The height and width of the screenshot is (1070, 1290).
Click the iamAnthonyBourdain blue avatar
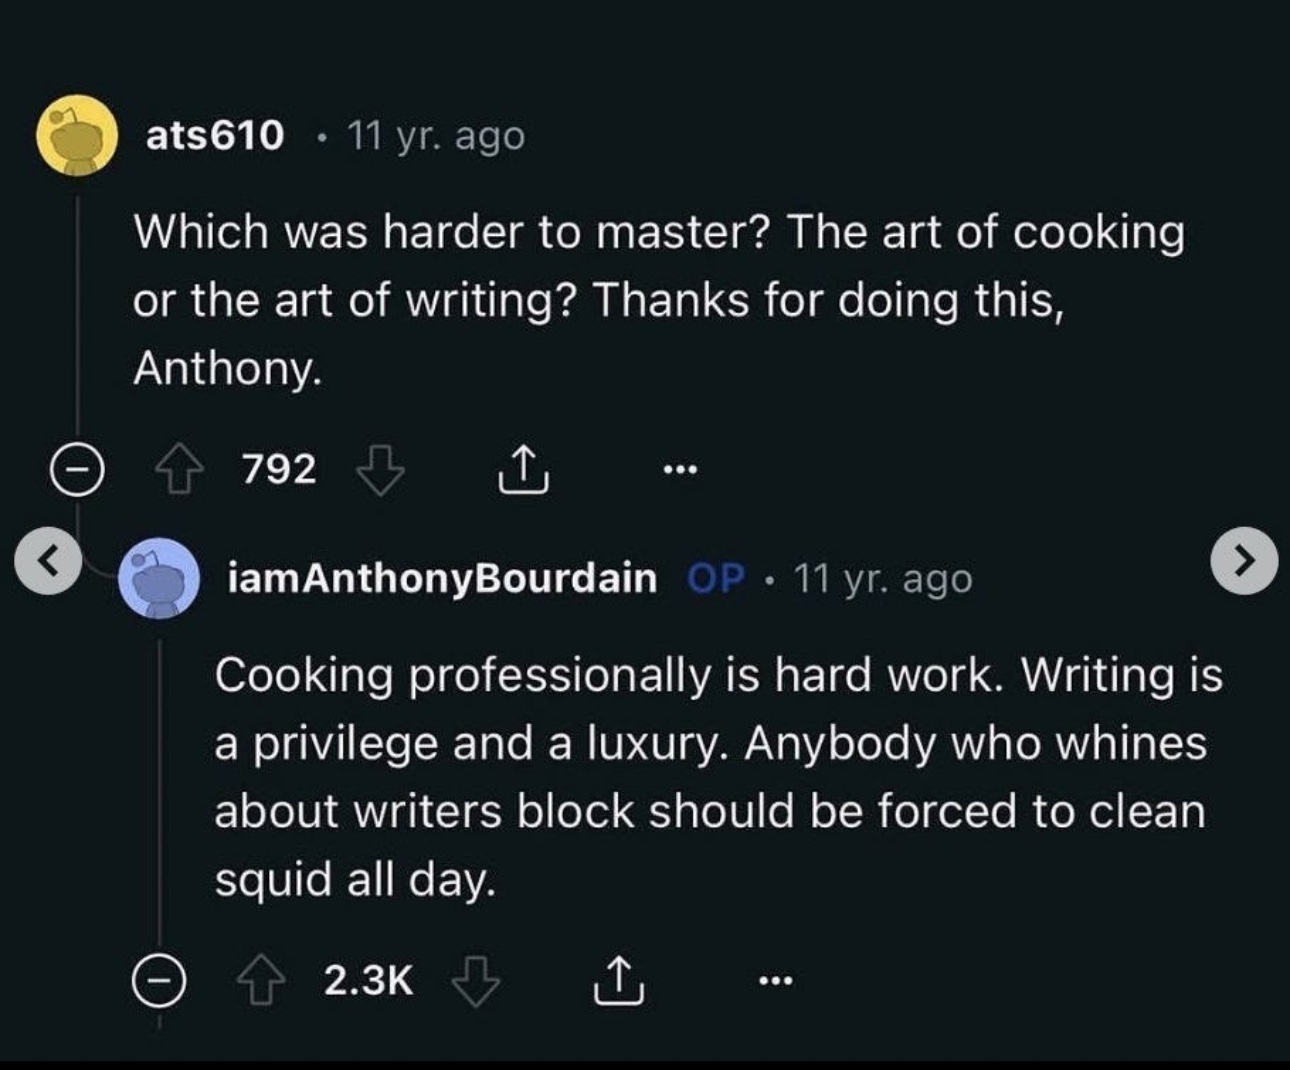159,578
